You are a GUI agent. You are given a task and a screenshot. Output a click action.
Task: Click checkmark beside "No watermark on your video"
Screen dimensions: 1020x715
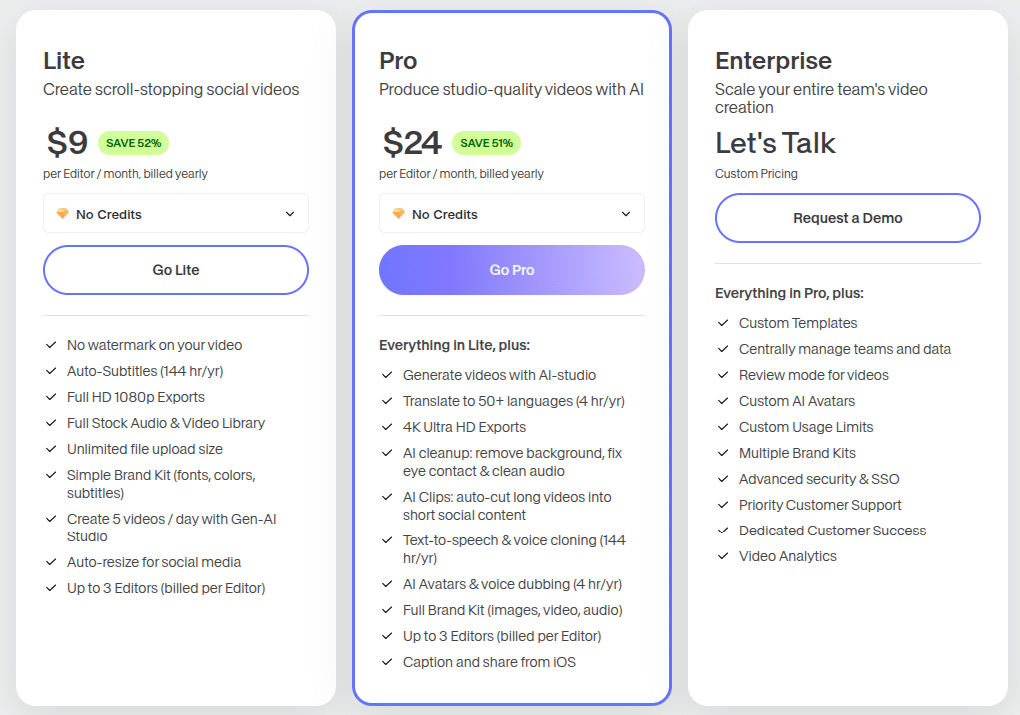(x=50, y=345)
